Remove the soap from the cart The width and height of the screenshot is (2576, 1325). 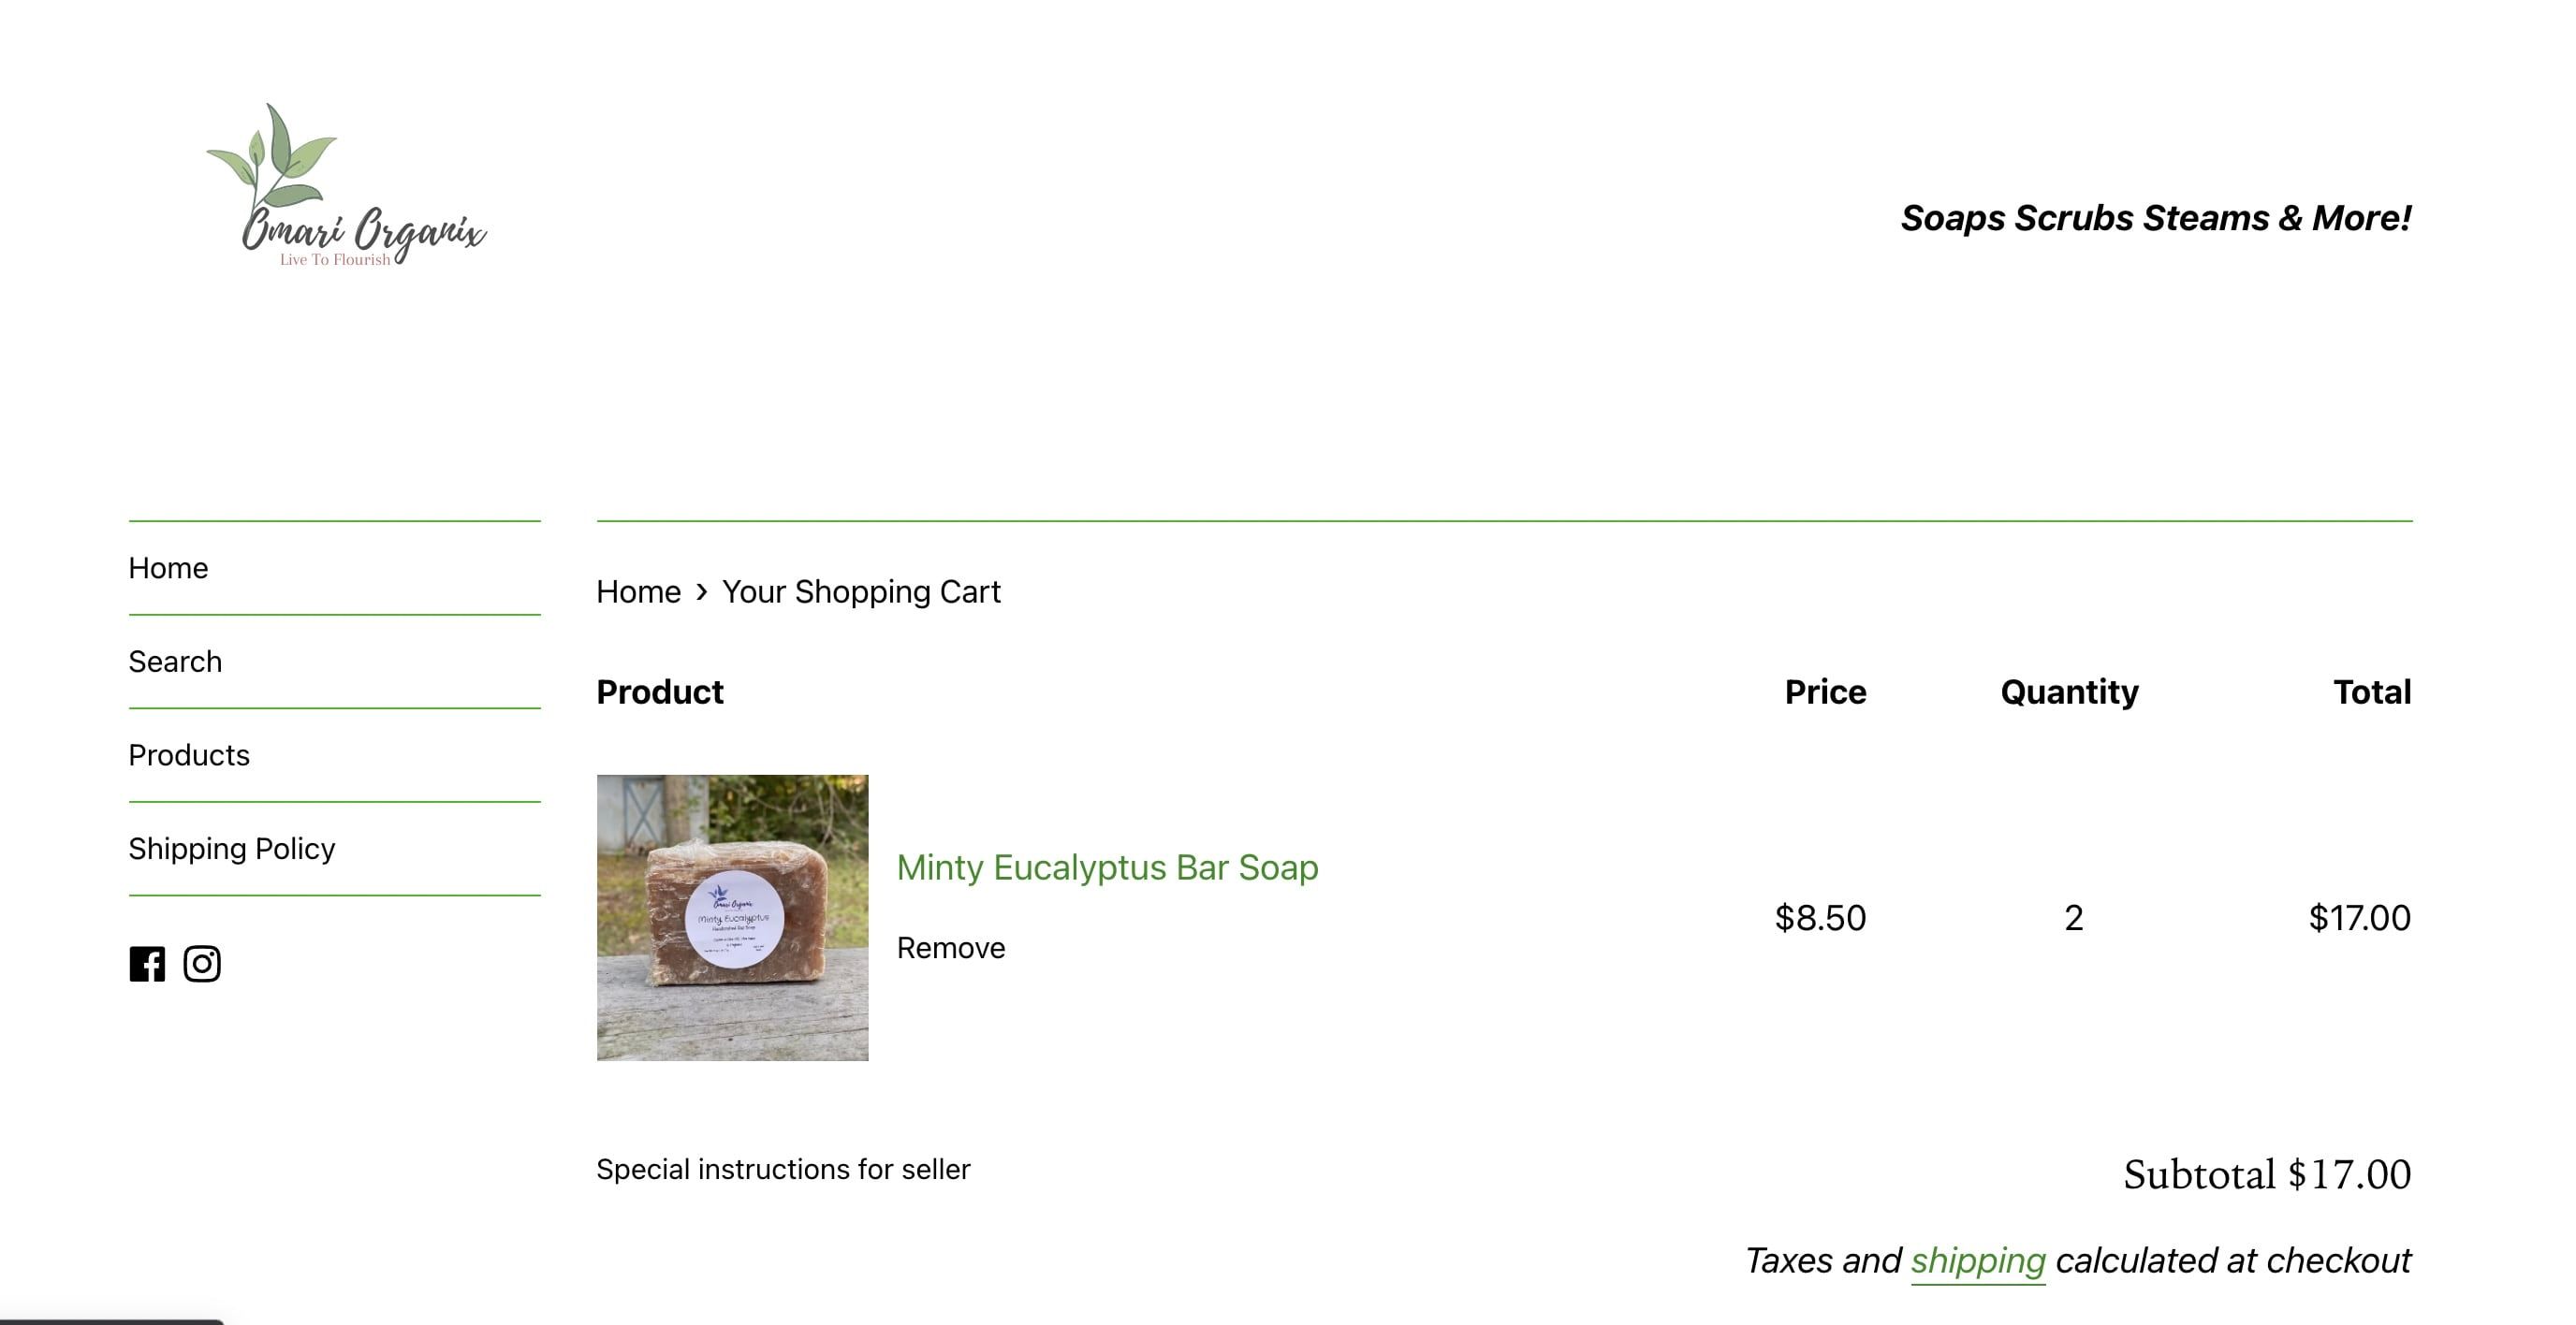point(950,948)
